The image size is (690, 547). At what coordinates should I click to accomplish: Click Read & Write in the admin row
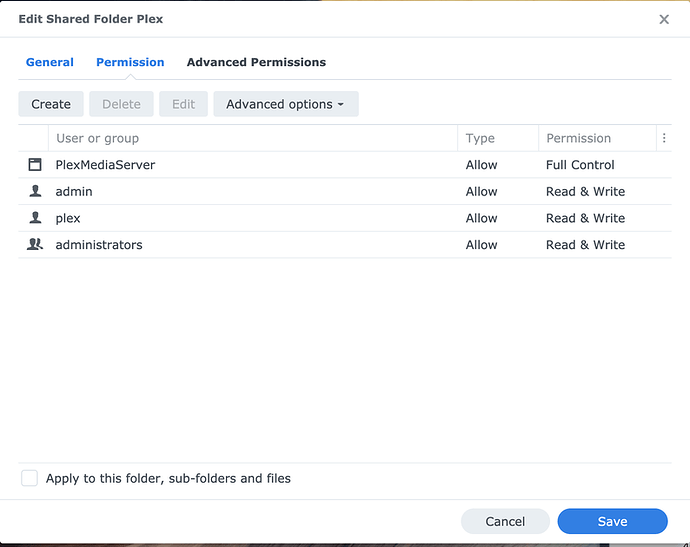(585, 191)
